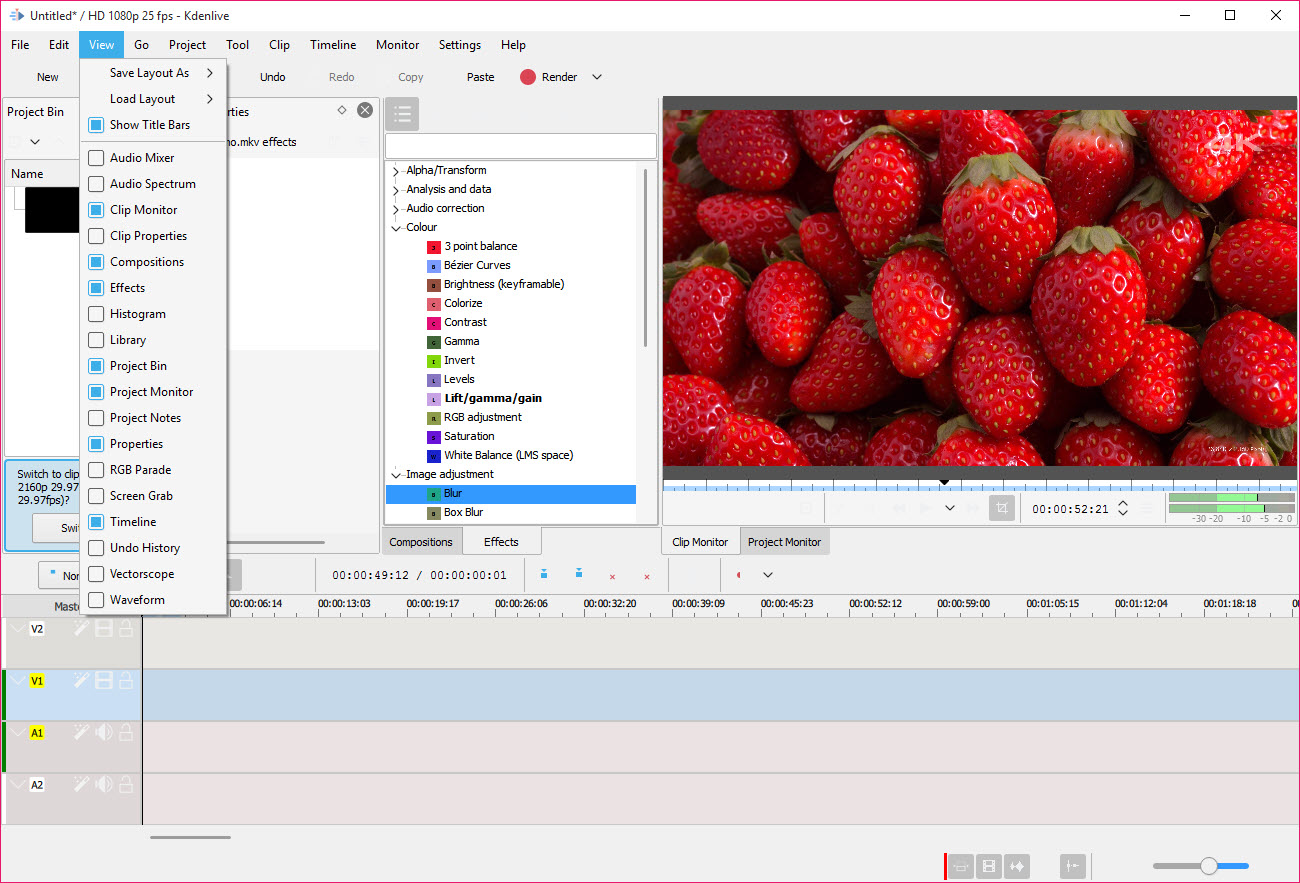This screenshot has height=883, width=1300.
Task: Expand the Alpha/Transform effects category
Action: tap(396, 171)
